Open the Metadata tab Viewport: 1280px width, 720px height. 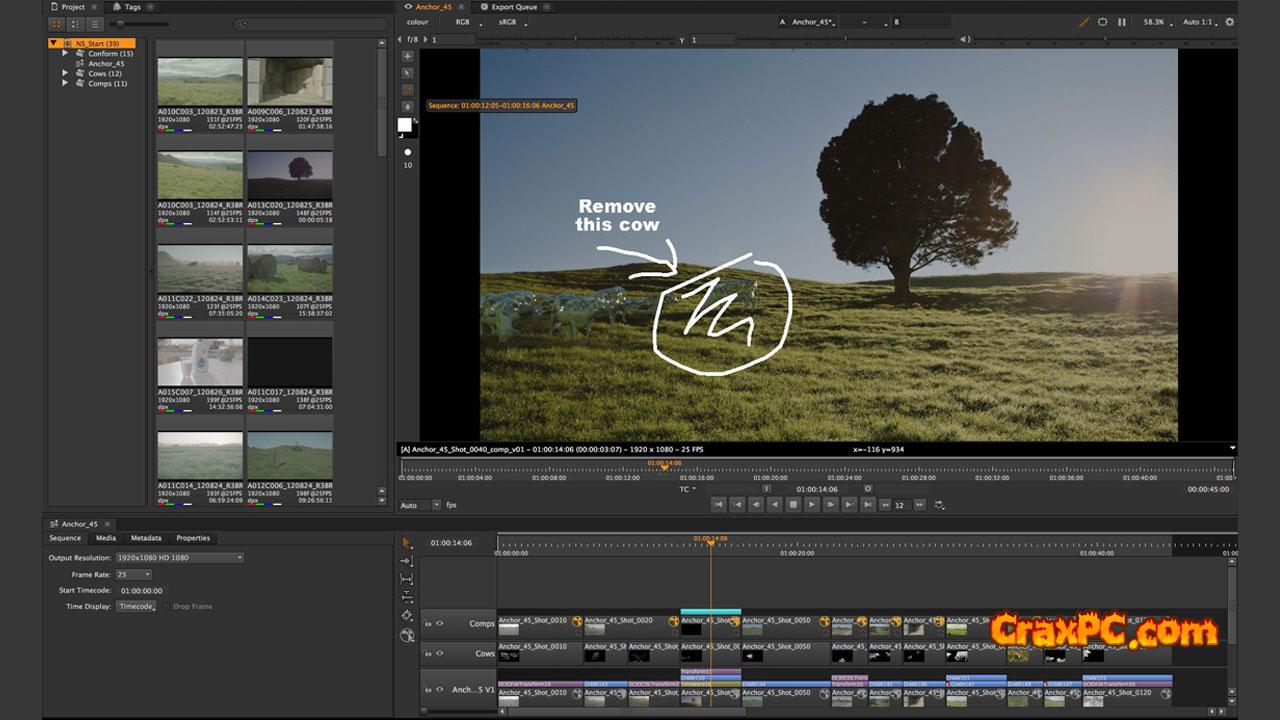click(145, 538)
